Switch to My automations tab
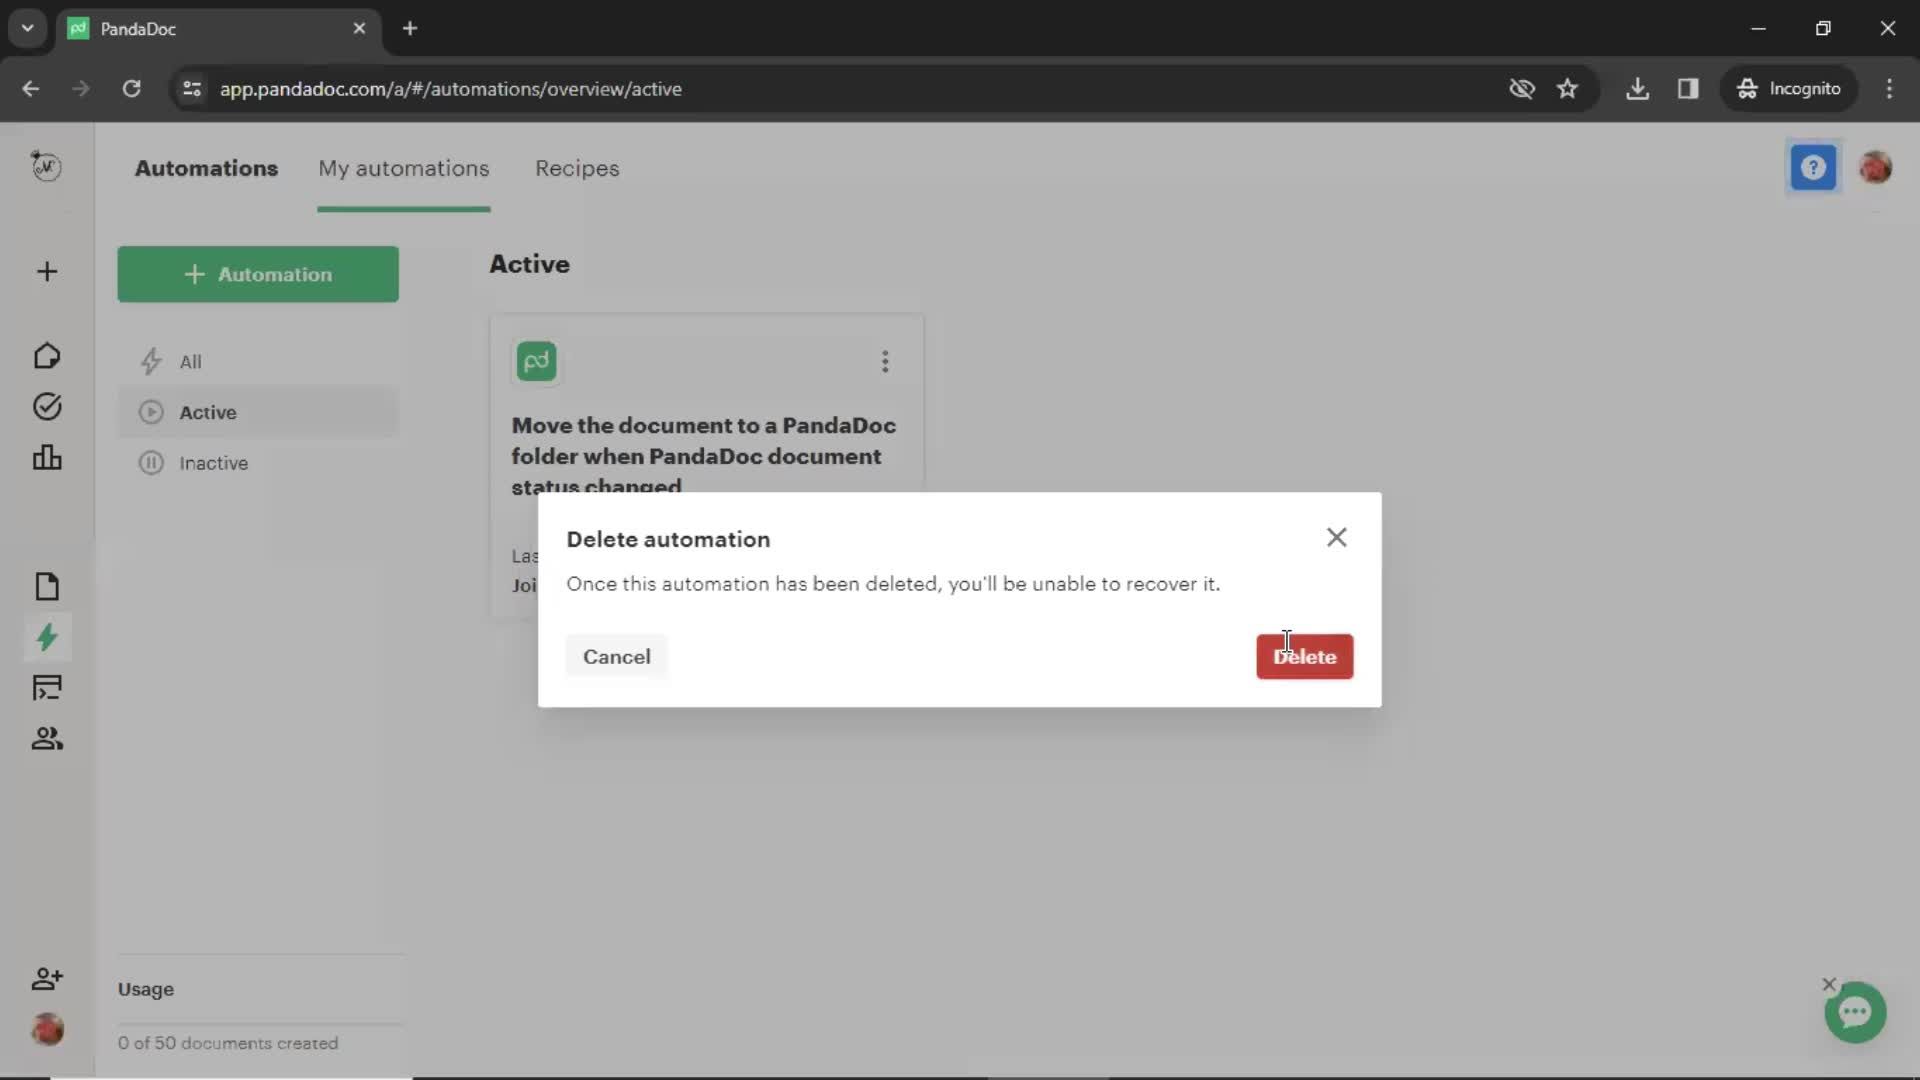The width and height of the screenshot is (1920, 1080). click(x=404, y=167)
